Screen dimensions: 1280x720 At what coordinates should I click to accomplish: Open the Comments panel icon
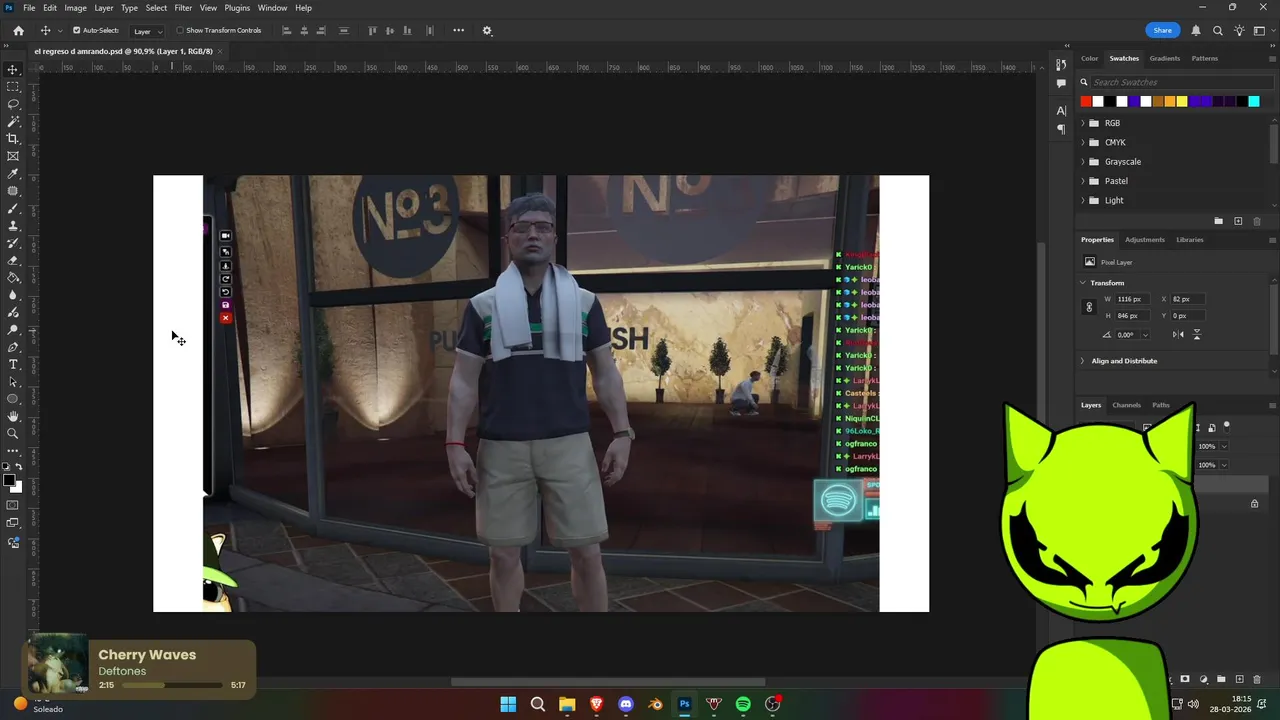[x=1061, y=84]
